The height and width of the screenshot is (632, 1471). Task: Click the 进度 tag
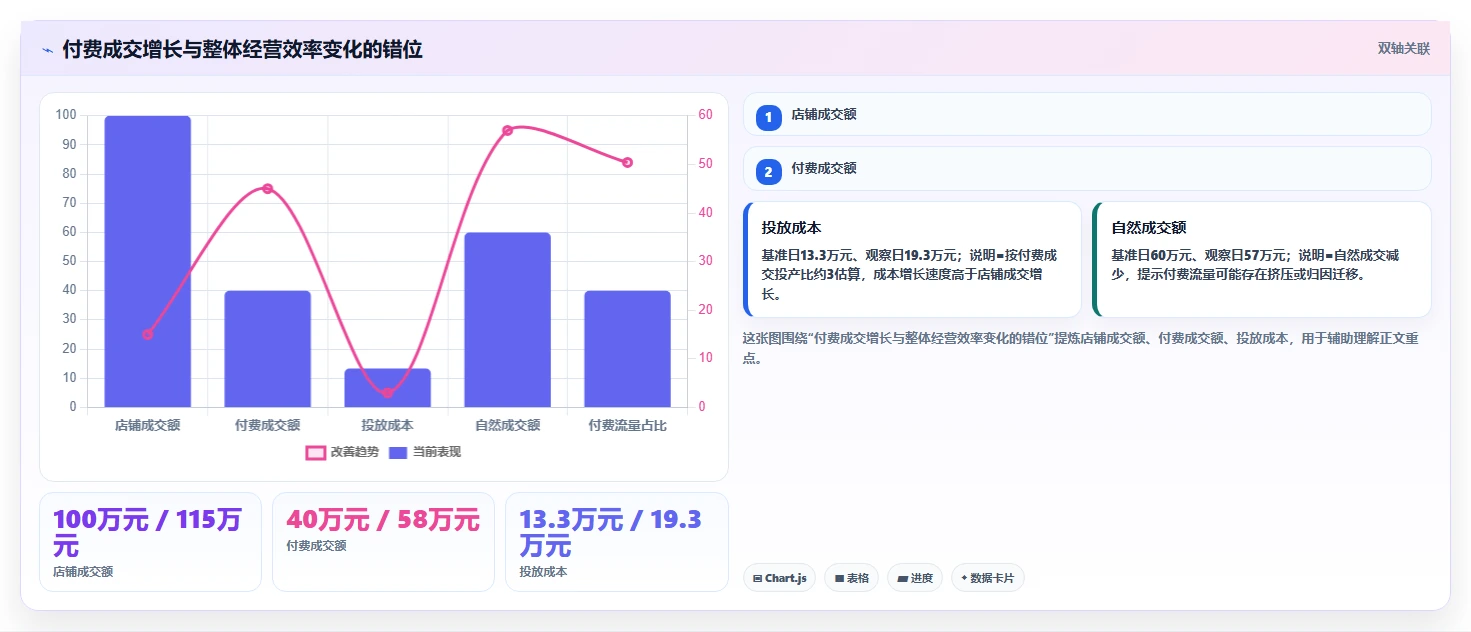pos(914,578)
